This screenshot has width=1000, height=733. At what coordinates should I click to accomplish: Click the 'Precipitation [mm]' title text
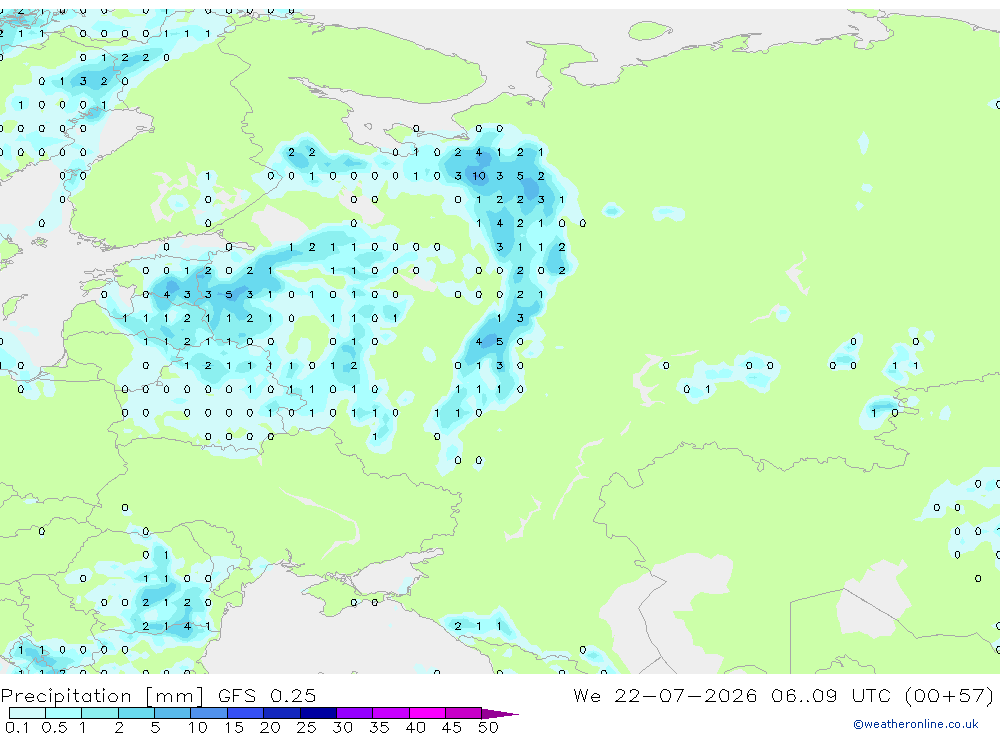(x=103, y=695)
